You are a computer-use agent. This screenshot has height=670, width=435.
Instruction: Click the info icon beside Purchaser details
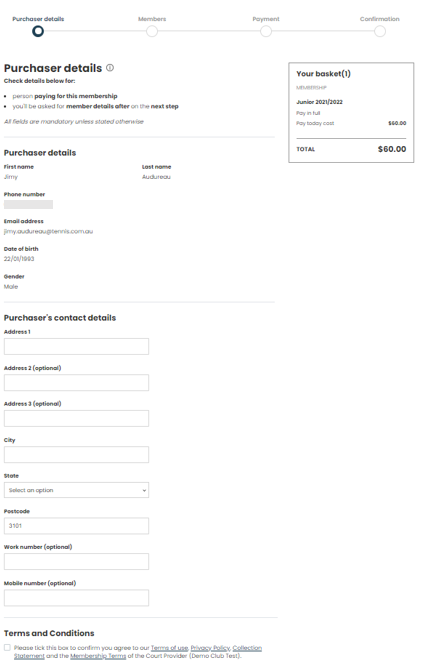tap(110, 68)
